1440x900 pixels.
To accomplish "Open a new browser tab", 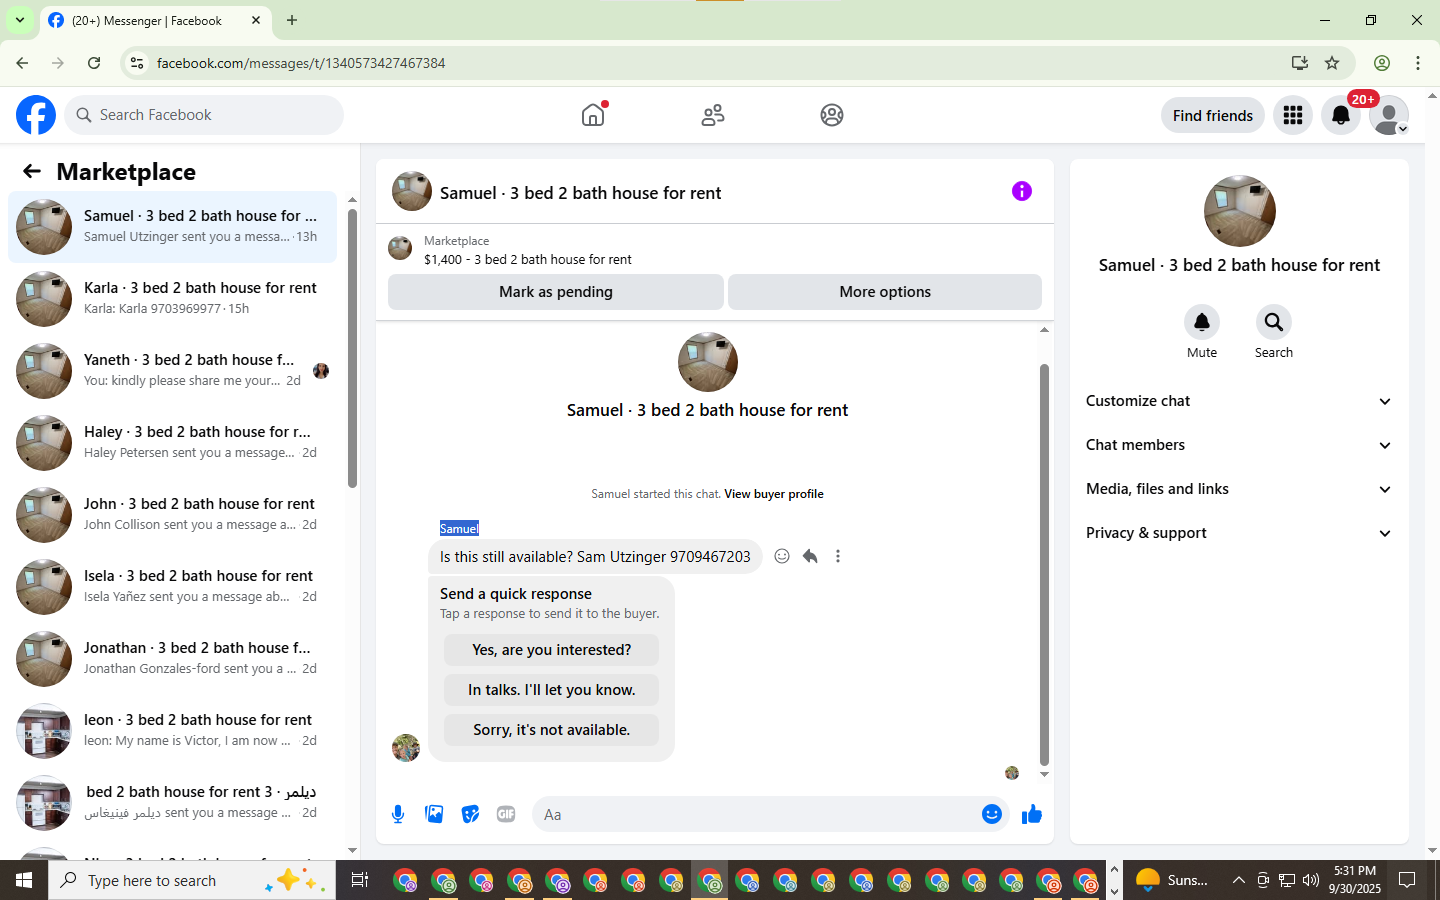I will click(292, 20).
